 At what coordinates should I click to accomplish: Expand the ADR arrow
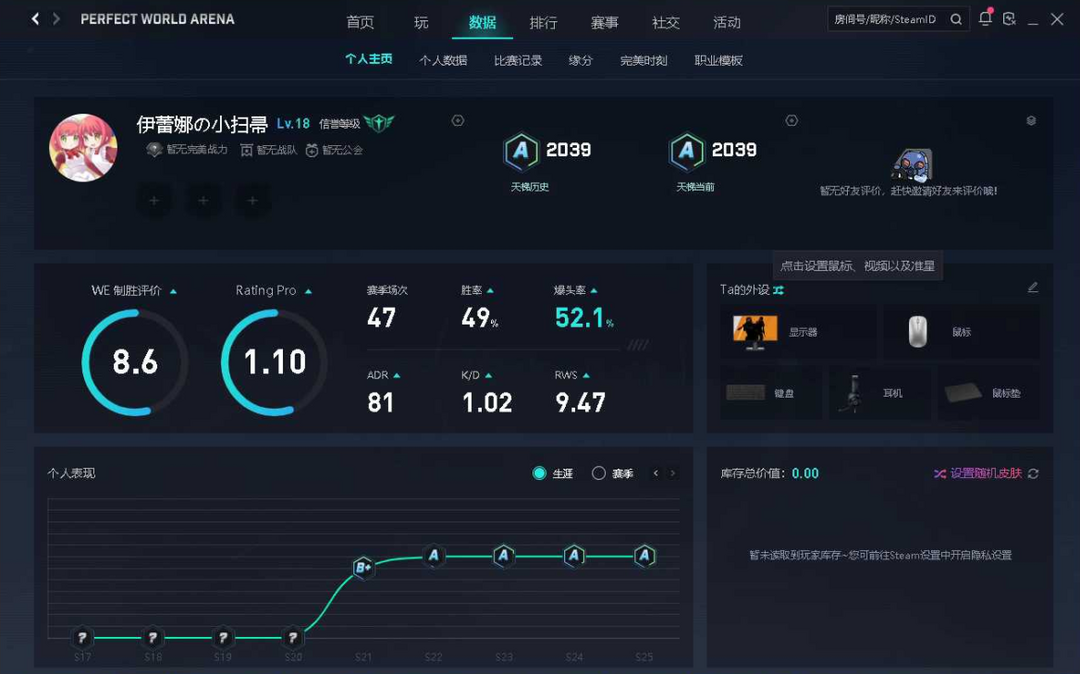397,376
